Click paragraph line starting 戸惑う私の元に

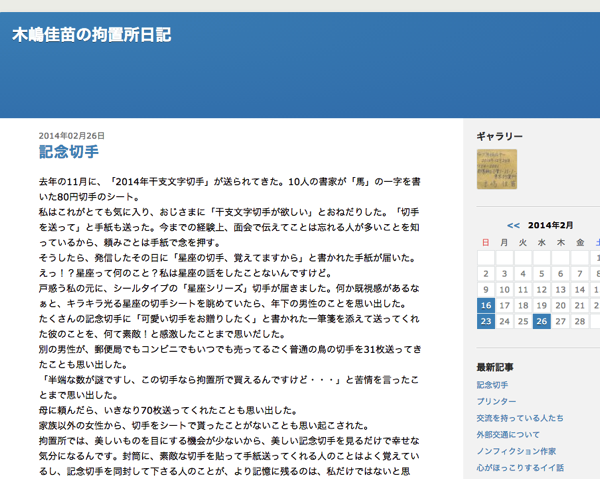(229, 288)
